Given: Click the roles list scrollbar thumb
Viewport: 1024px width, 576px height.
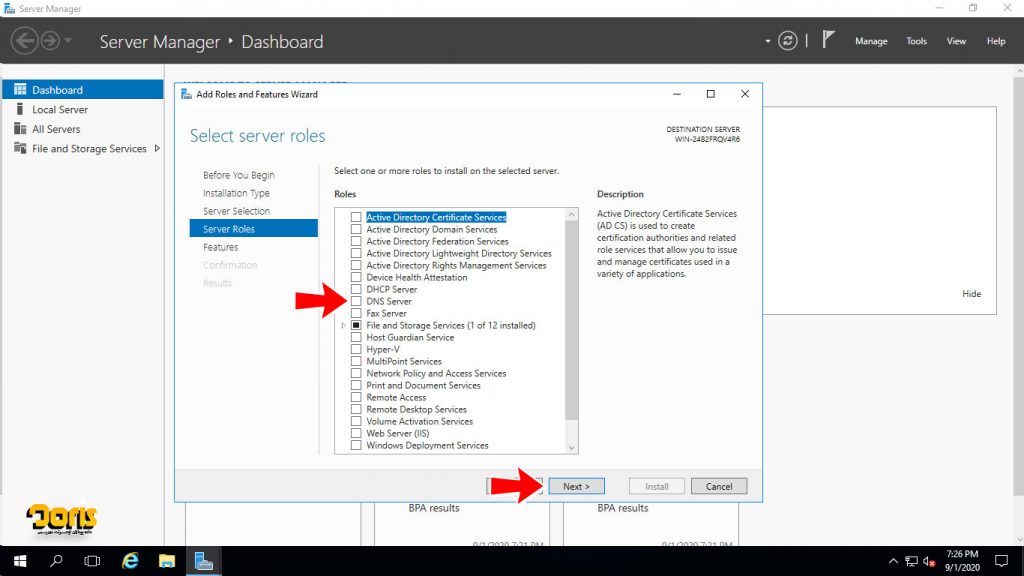Looking at the screenshot, I should [x=571, y=321].
